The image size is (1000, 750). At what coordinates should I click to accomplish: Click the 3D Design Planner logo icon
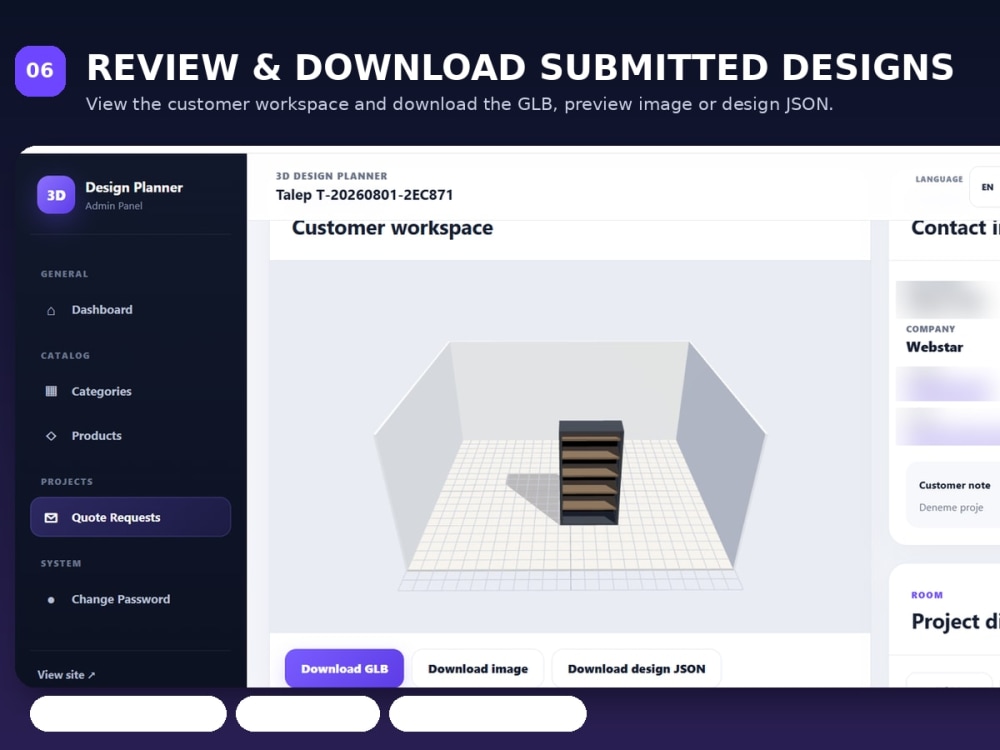(56, 195)
